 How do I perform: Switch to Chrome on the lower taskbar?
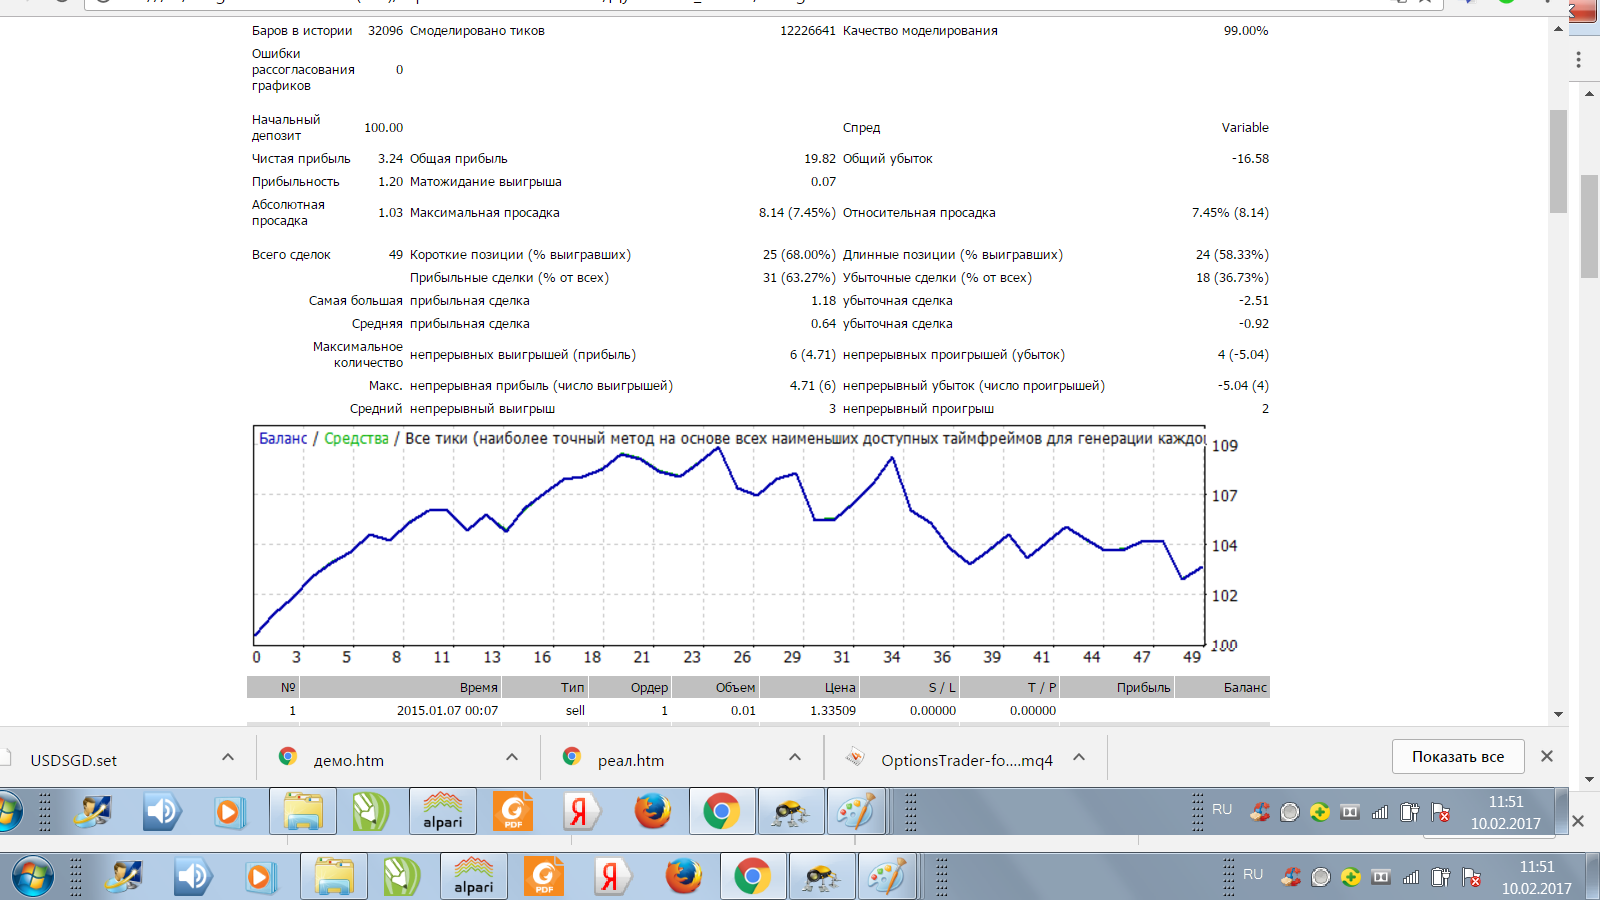(752, 876)
